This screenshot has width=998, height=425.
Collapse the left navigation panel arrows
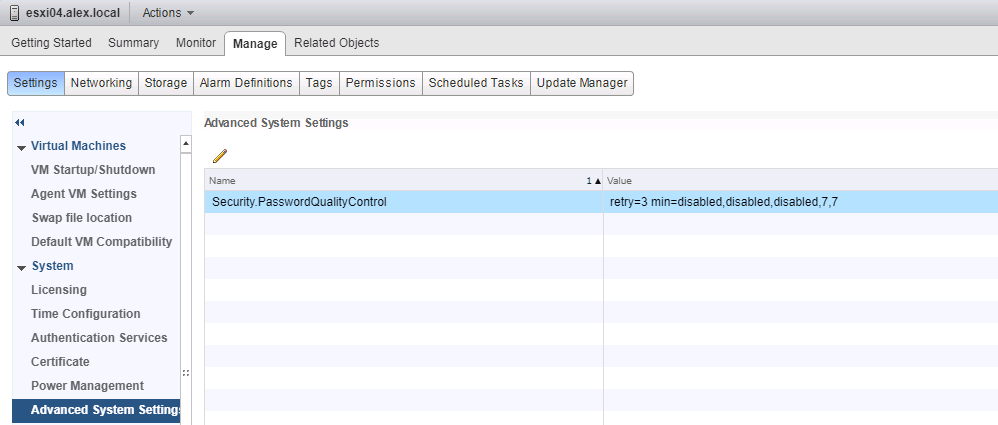pos(18,122)
